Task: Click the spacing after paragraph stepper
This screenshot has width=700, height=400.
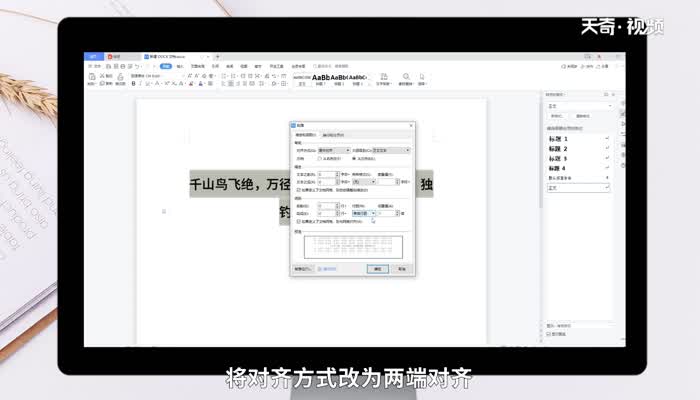Action: [x=337, y=213]
